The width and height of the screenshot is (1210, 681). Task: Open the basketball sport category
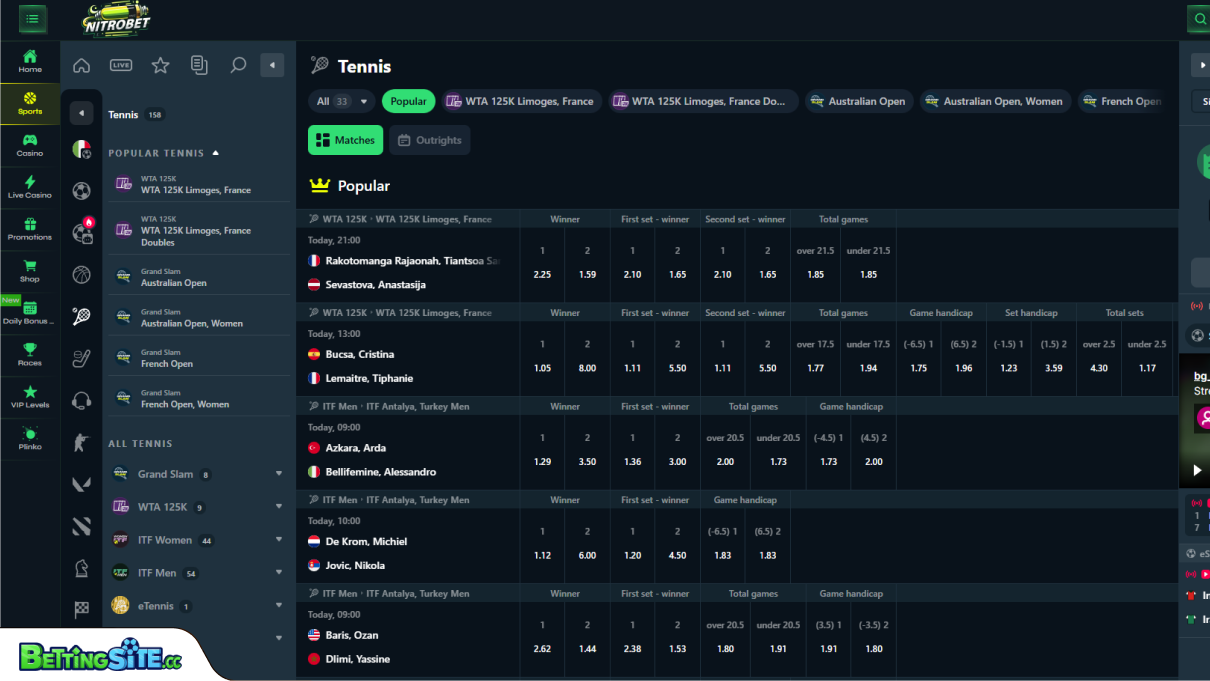click(x=82, y=274)
